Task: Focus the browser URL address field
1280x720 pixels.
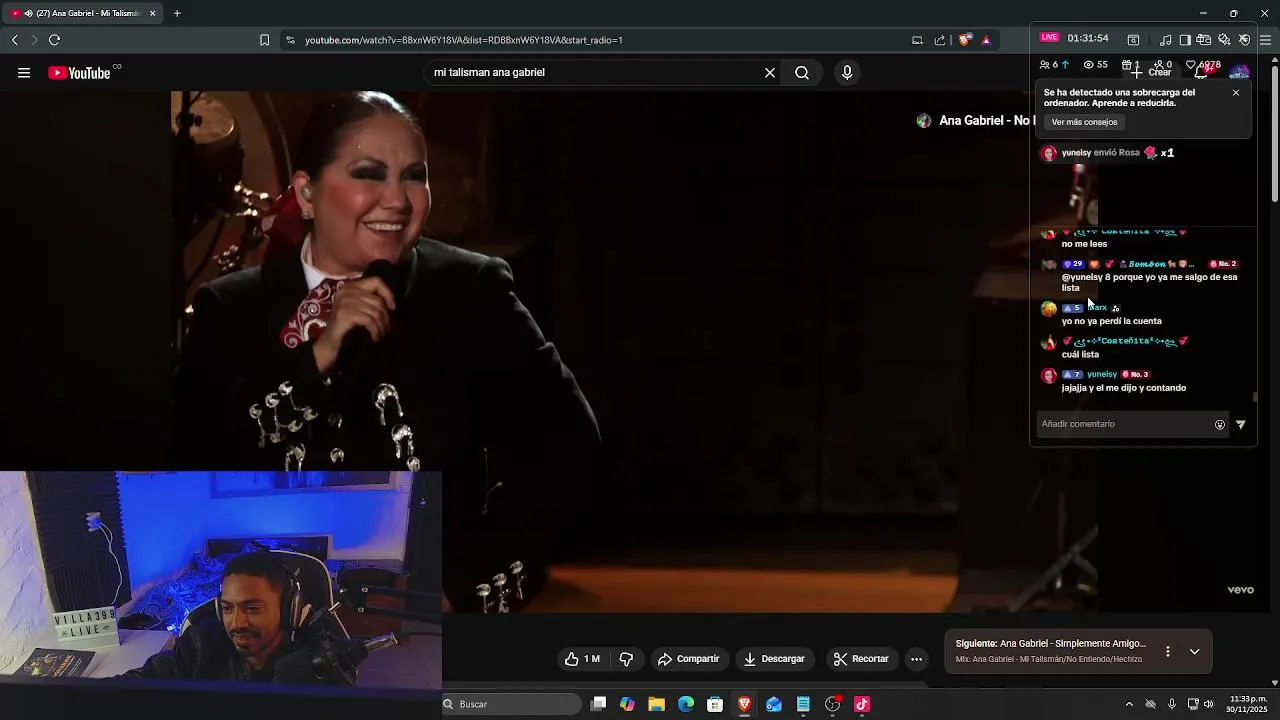Action: coord(600,40)
